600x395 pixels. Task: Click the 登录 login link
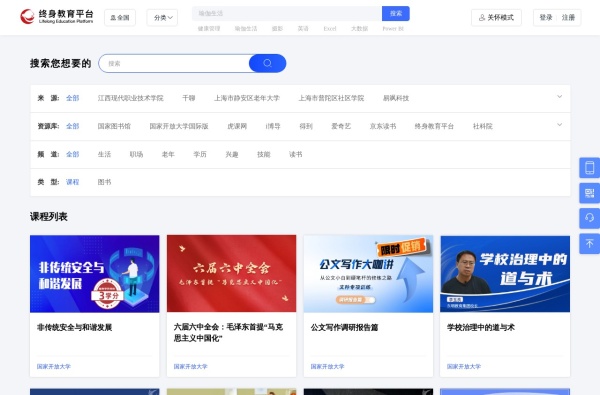(x=546, y=18)
